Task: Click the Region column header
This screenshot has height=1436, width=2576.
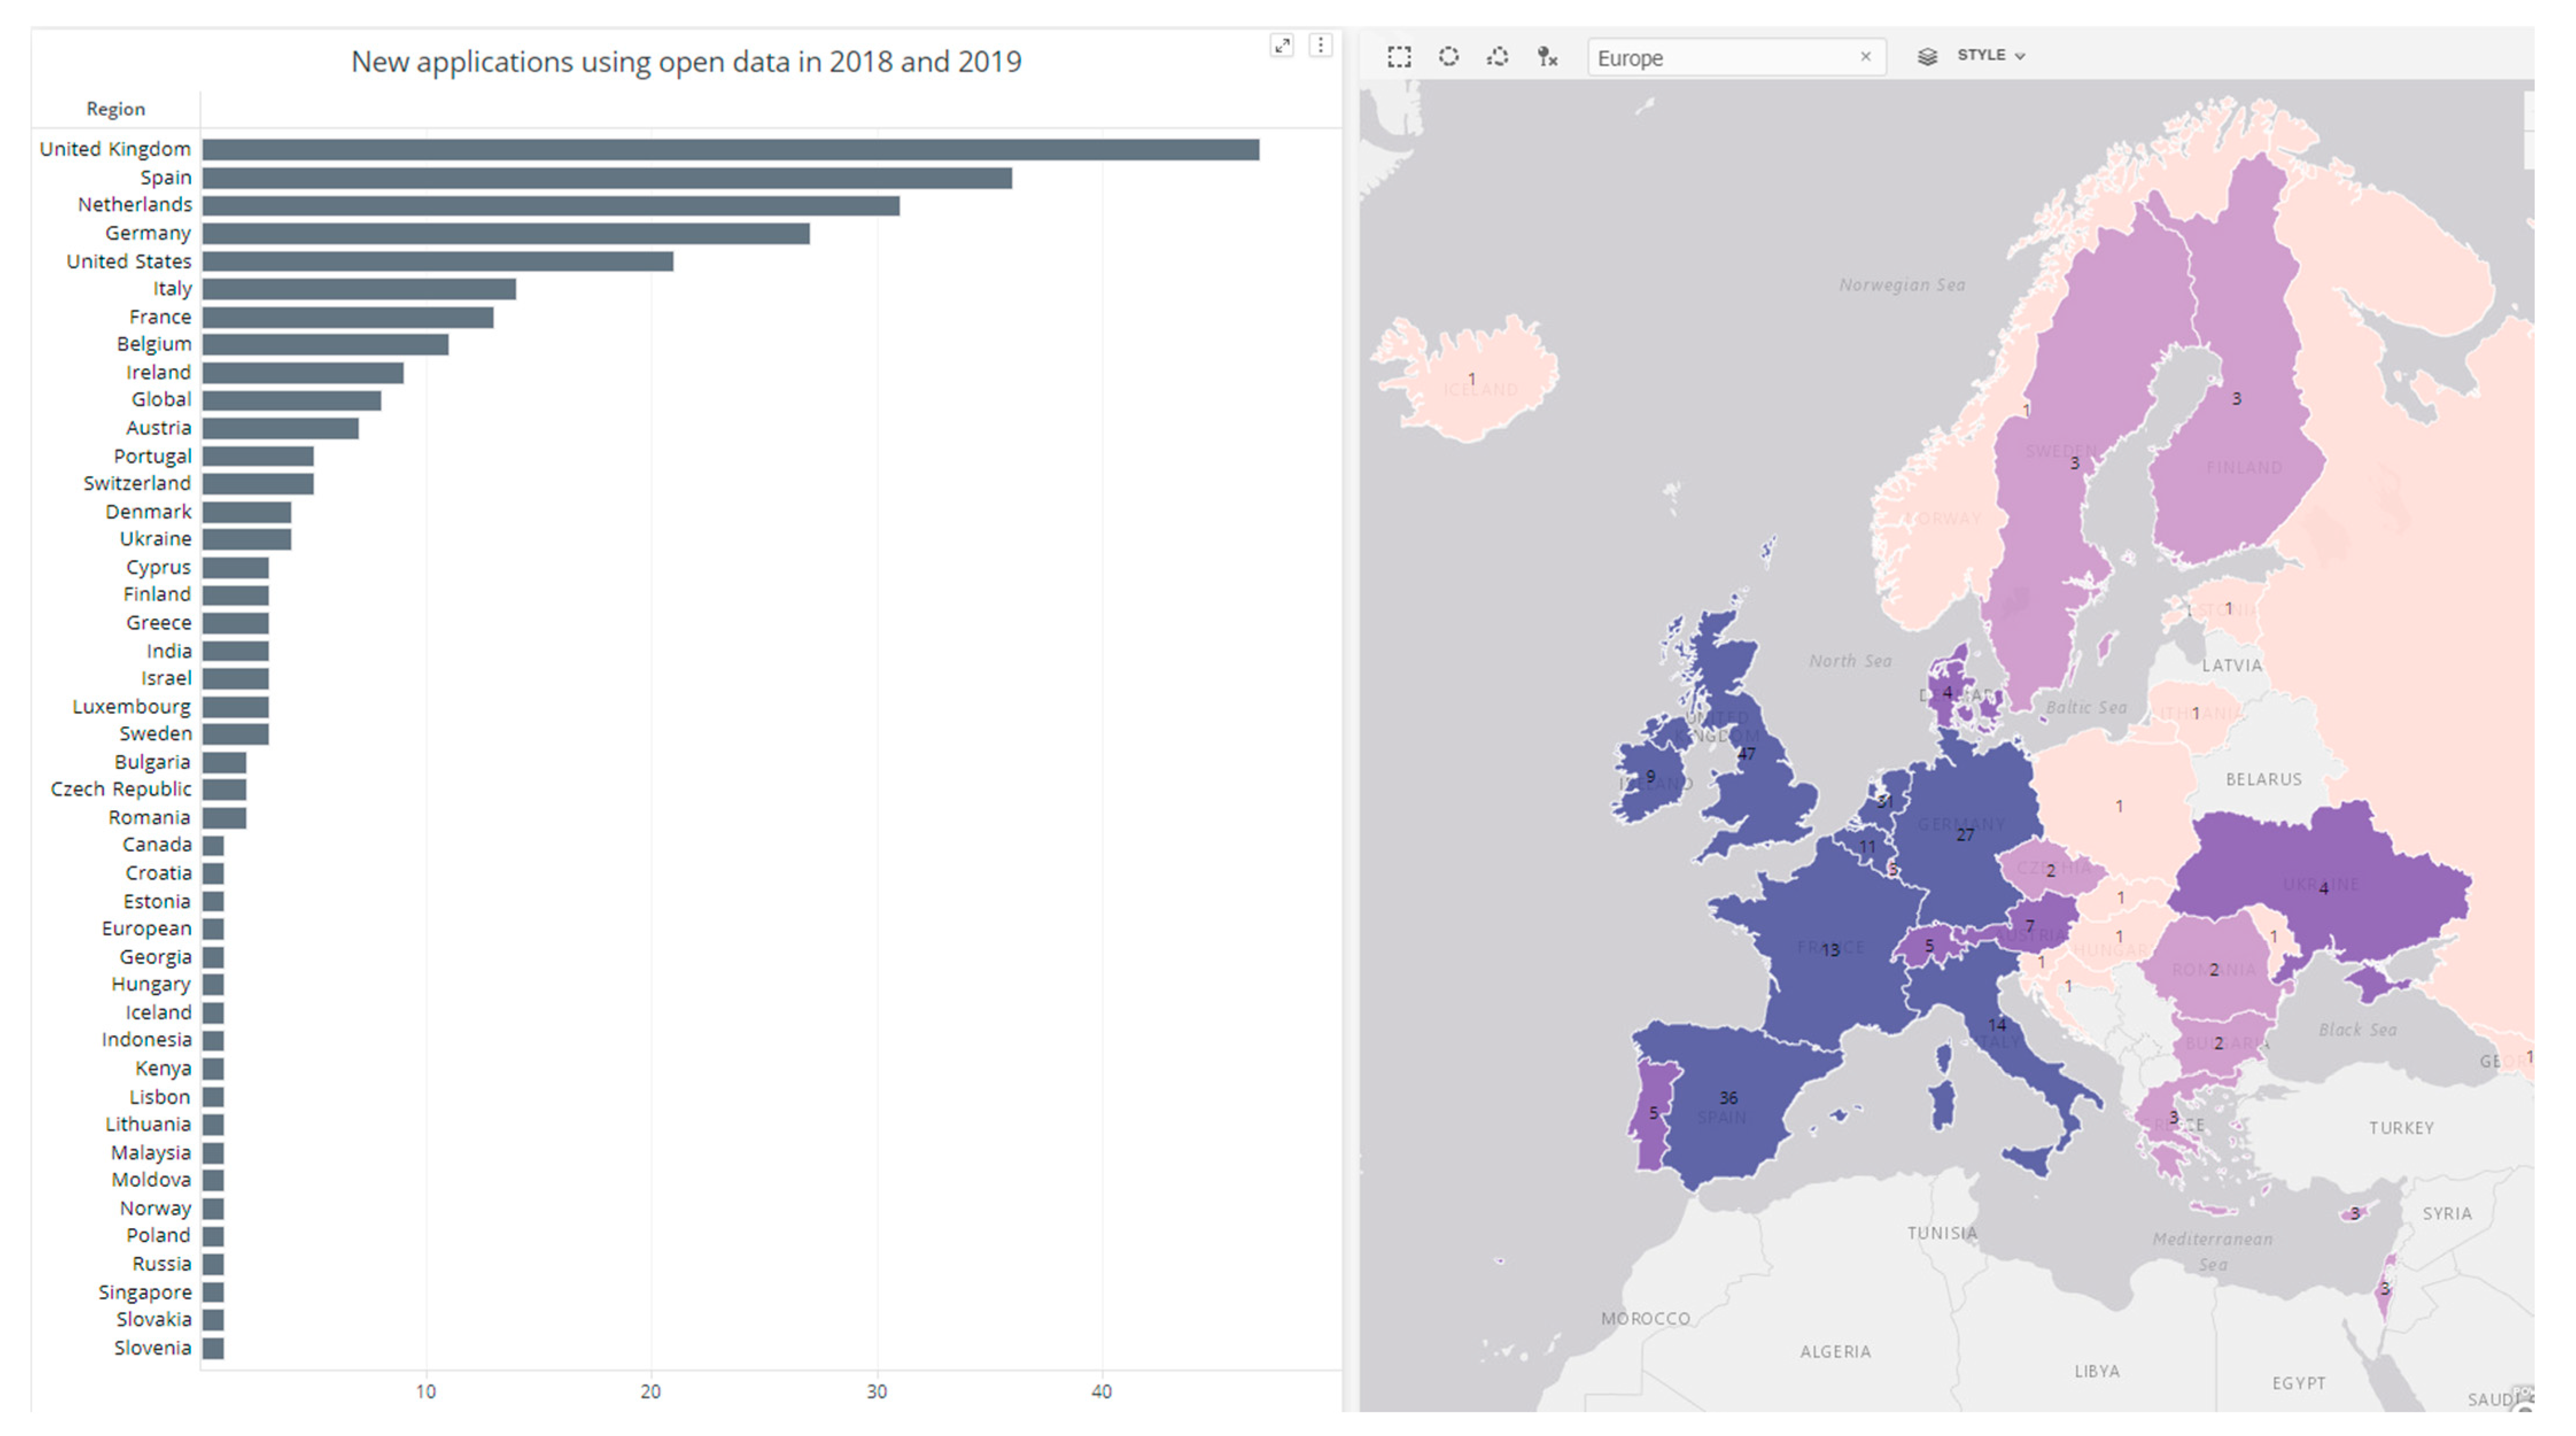Action: pos(115,109)
